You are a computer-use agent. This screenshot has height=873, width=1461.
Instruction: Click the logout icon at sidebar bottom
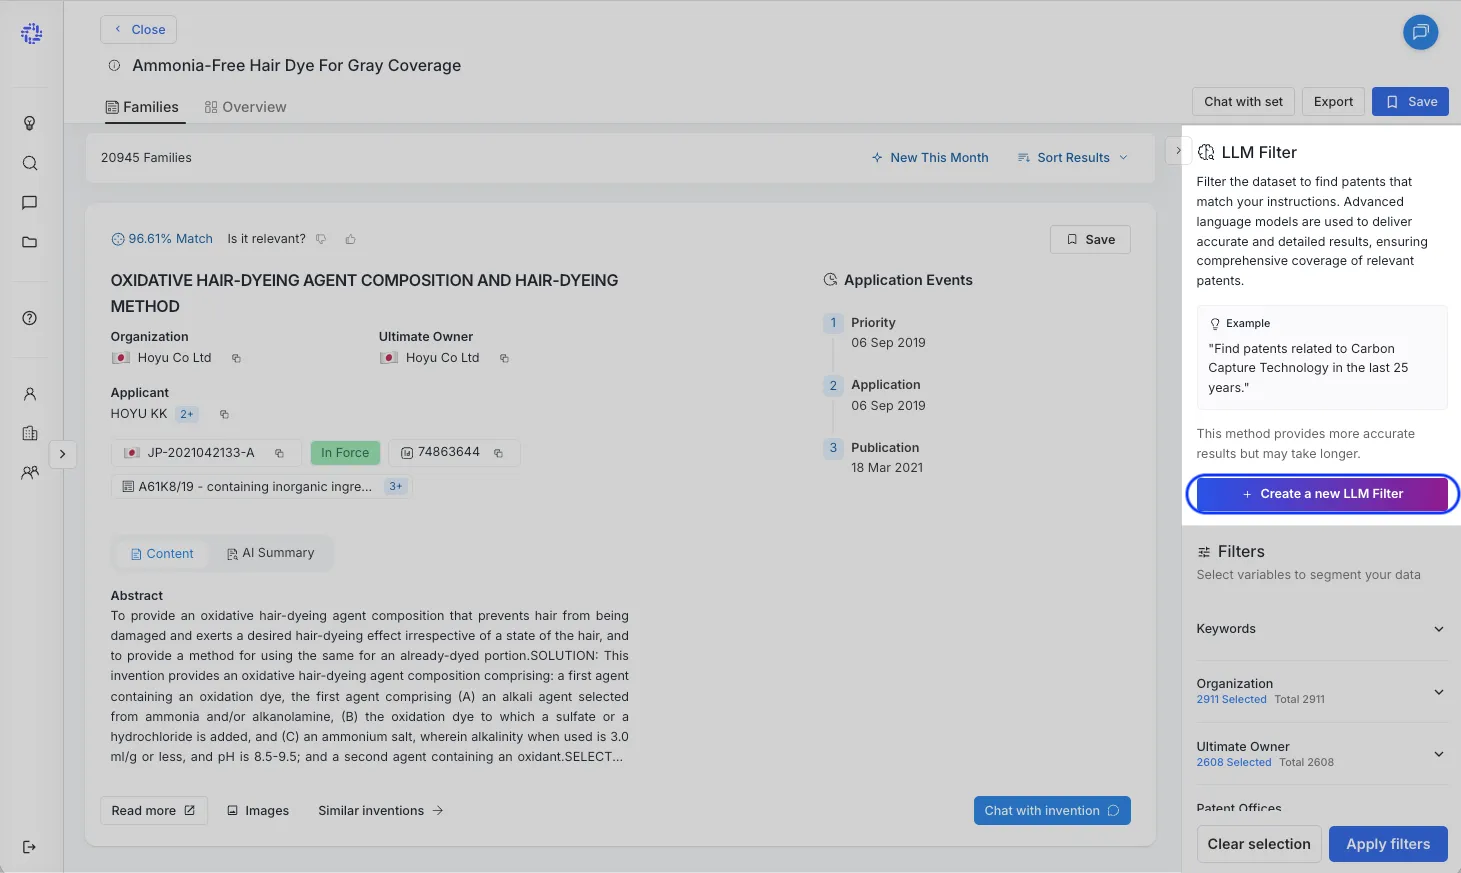tap(30, 847)
